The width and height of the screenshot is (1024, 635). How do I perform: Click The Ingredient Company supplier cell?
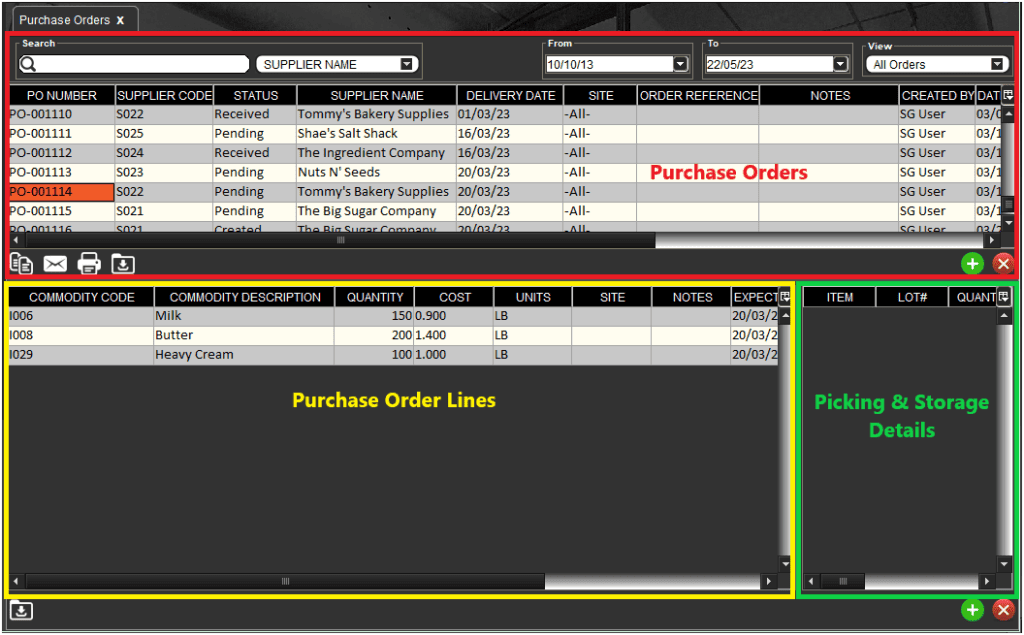[377, 153]
